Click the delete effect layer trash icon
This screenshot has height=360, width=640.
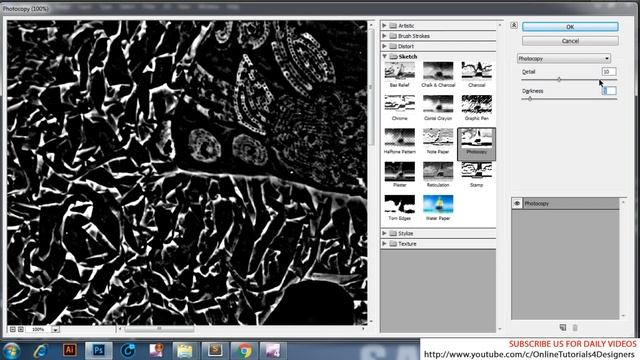575,327
